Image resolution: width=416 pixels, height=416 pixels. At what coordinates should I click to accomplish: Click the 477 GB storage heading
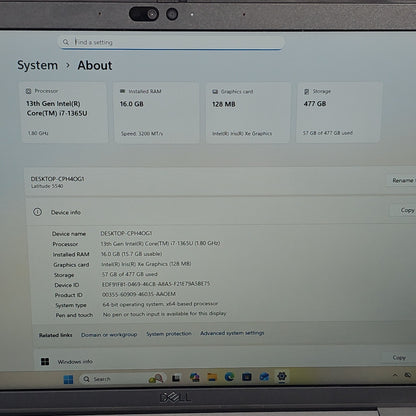click(315, 104)
